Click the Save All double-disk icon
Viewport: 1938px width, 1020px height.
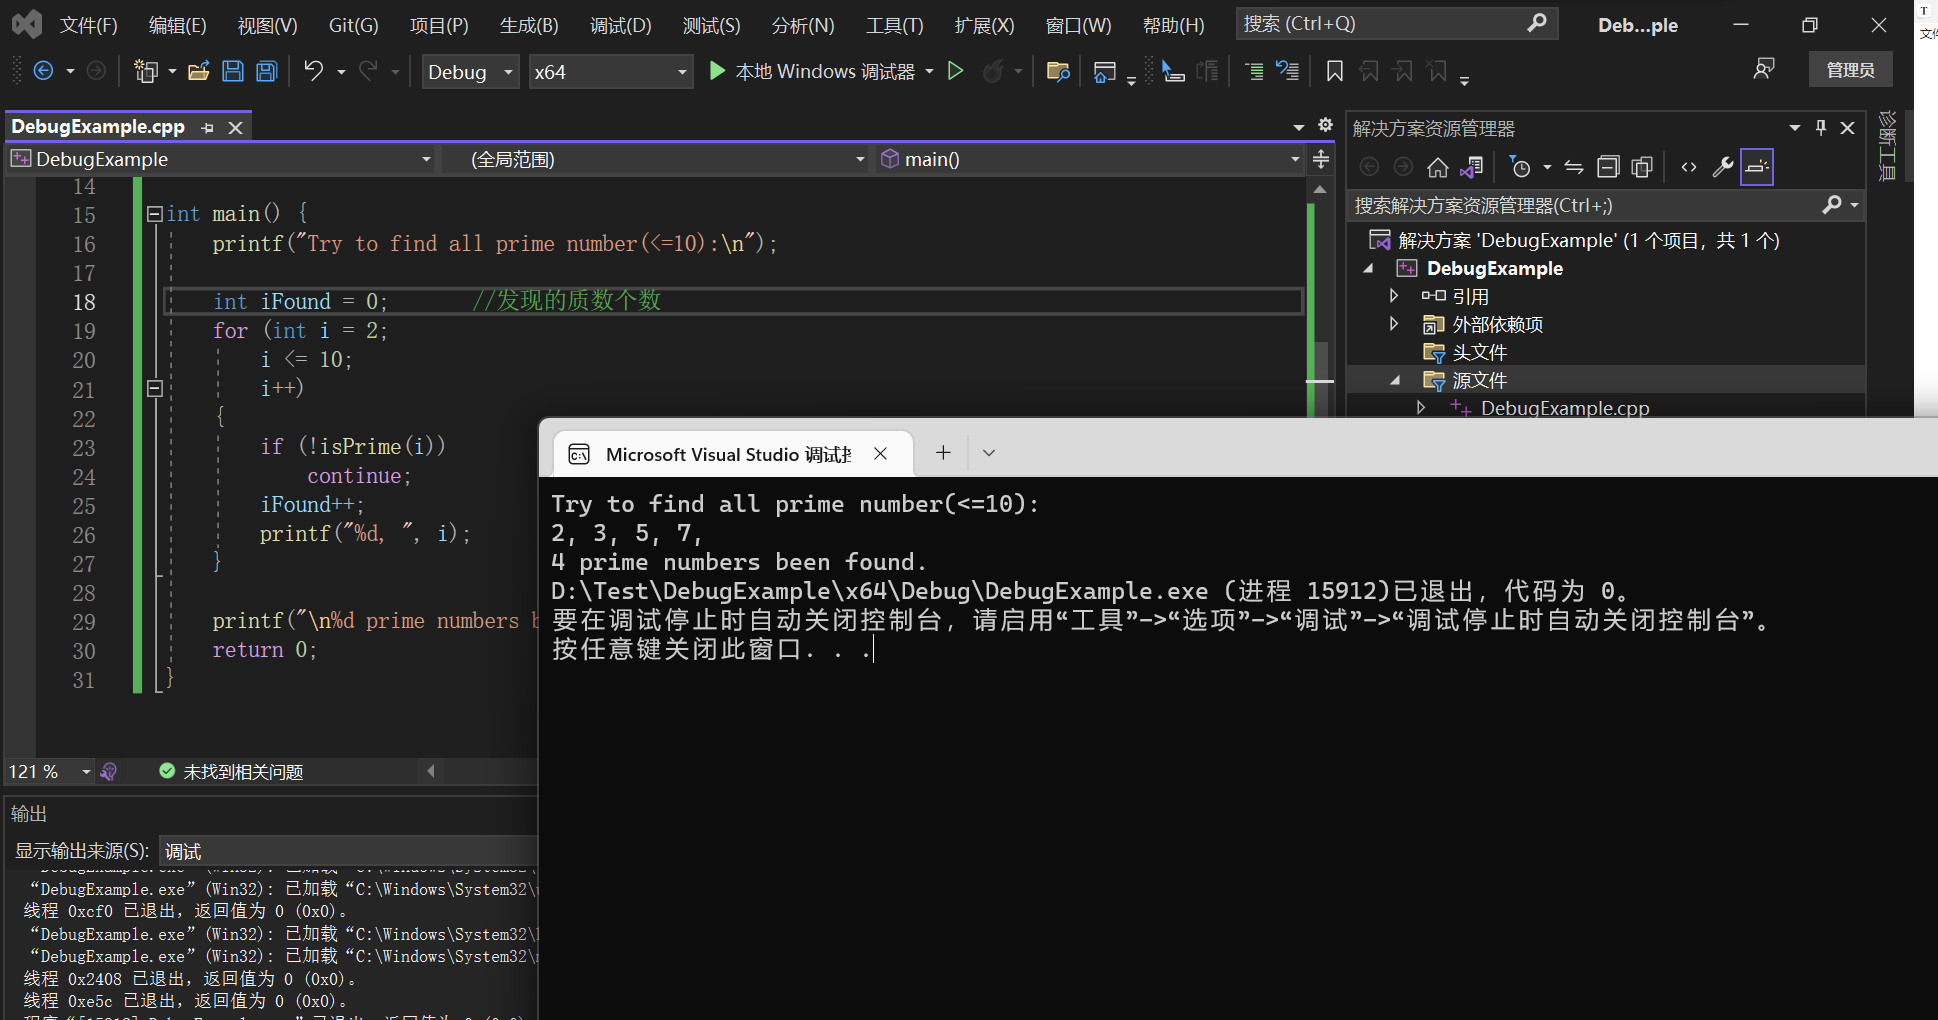point(266,71)
